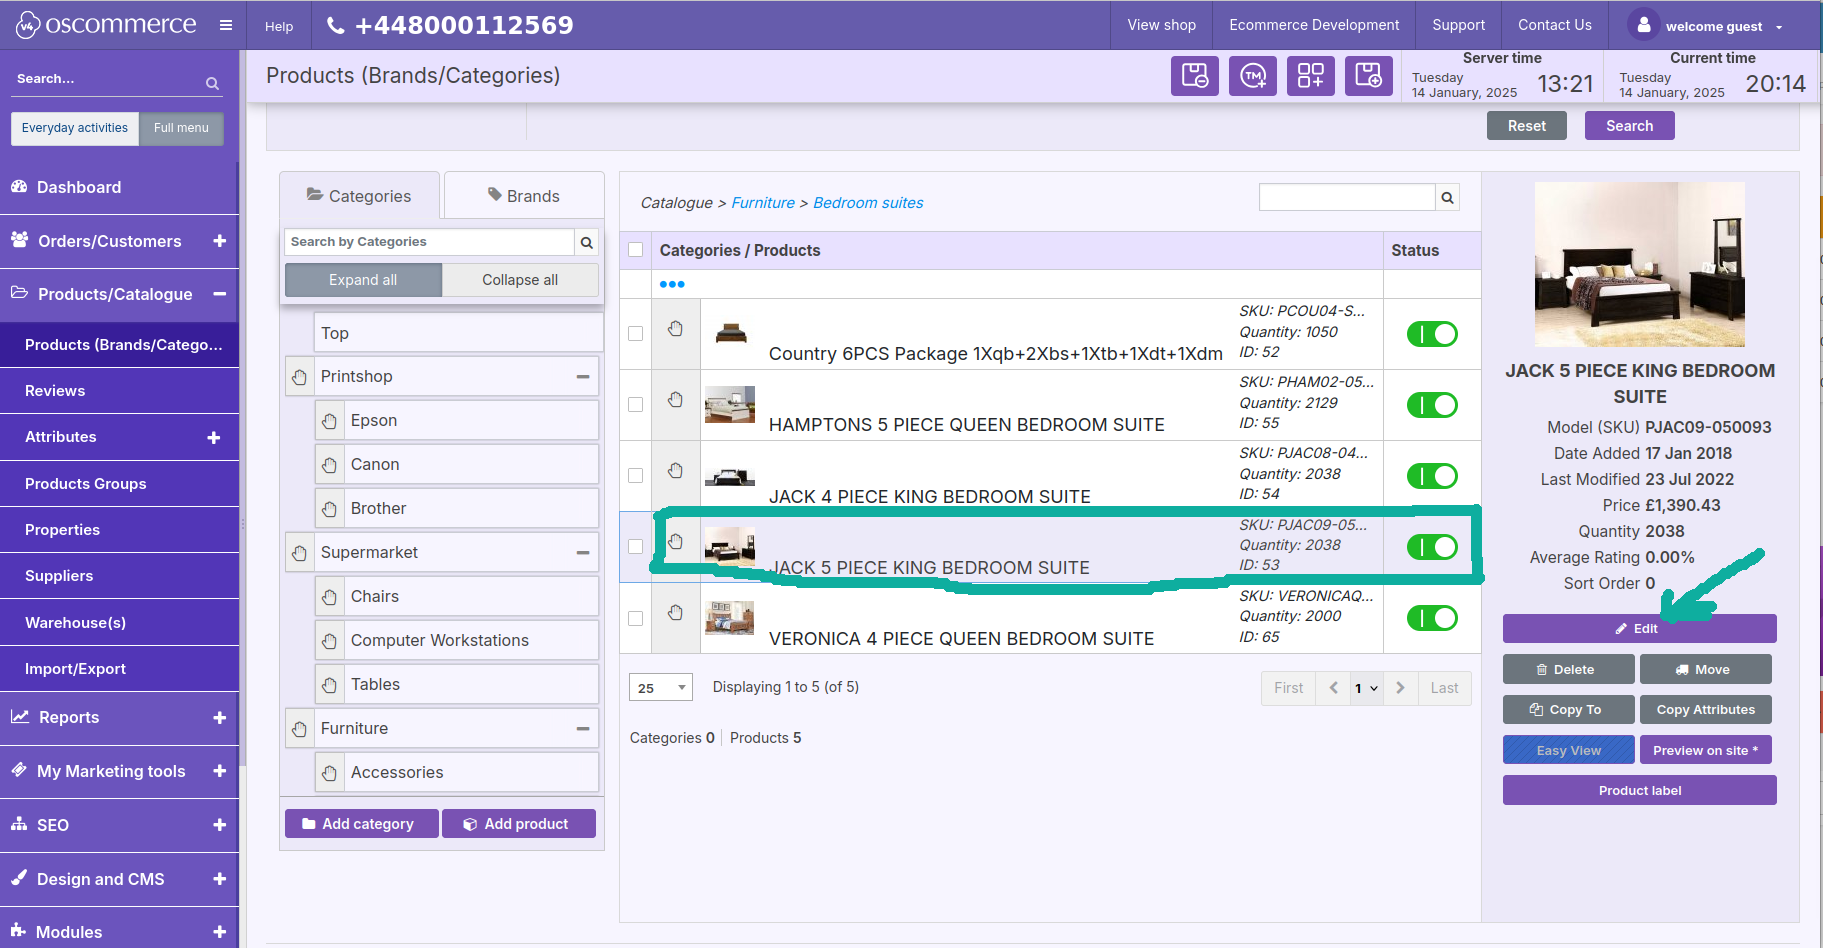Click the phone icon in header
This screenshot has width=1823, height=948.
point(336,26)
